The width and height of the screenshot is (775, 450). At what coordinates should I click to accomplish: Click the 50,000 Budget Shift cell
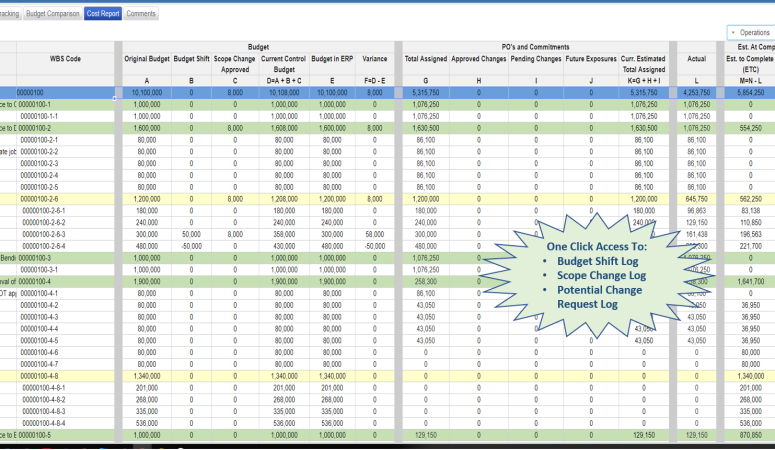(191, 235)
